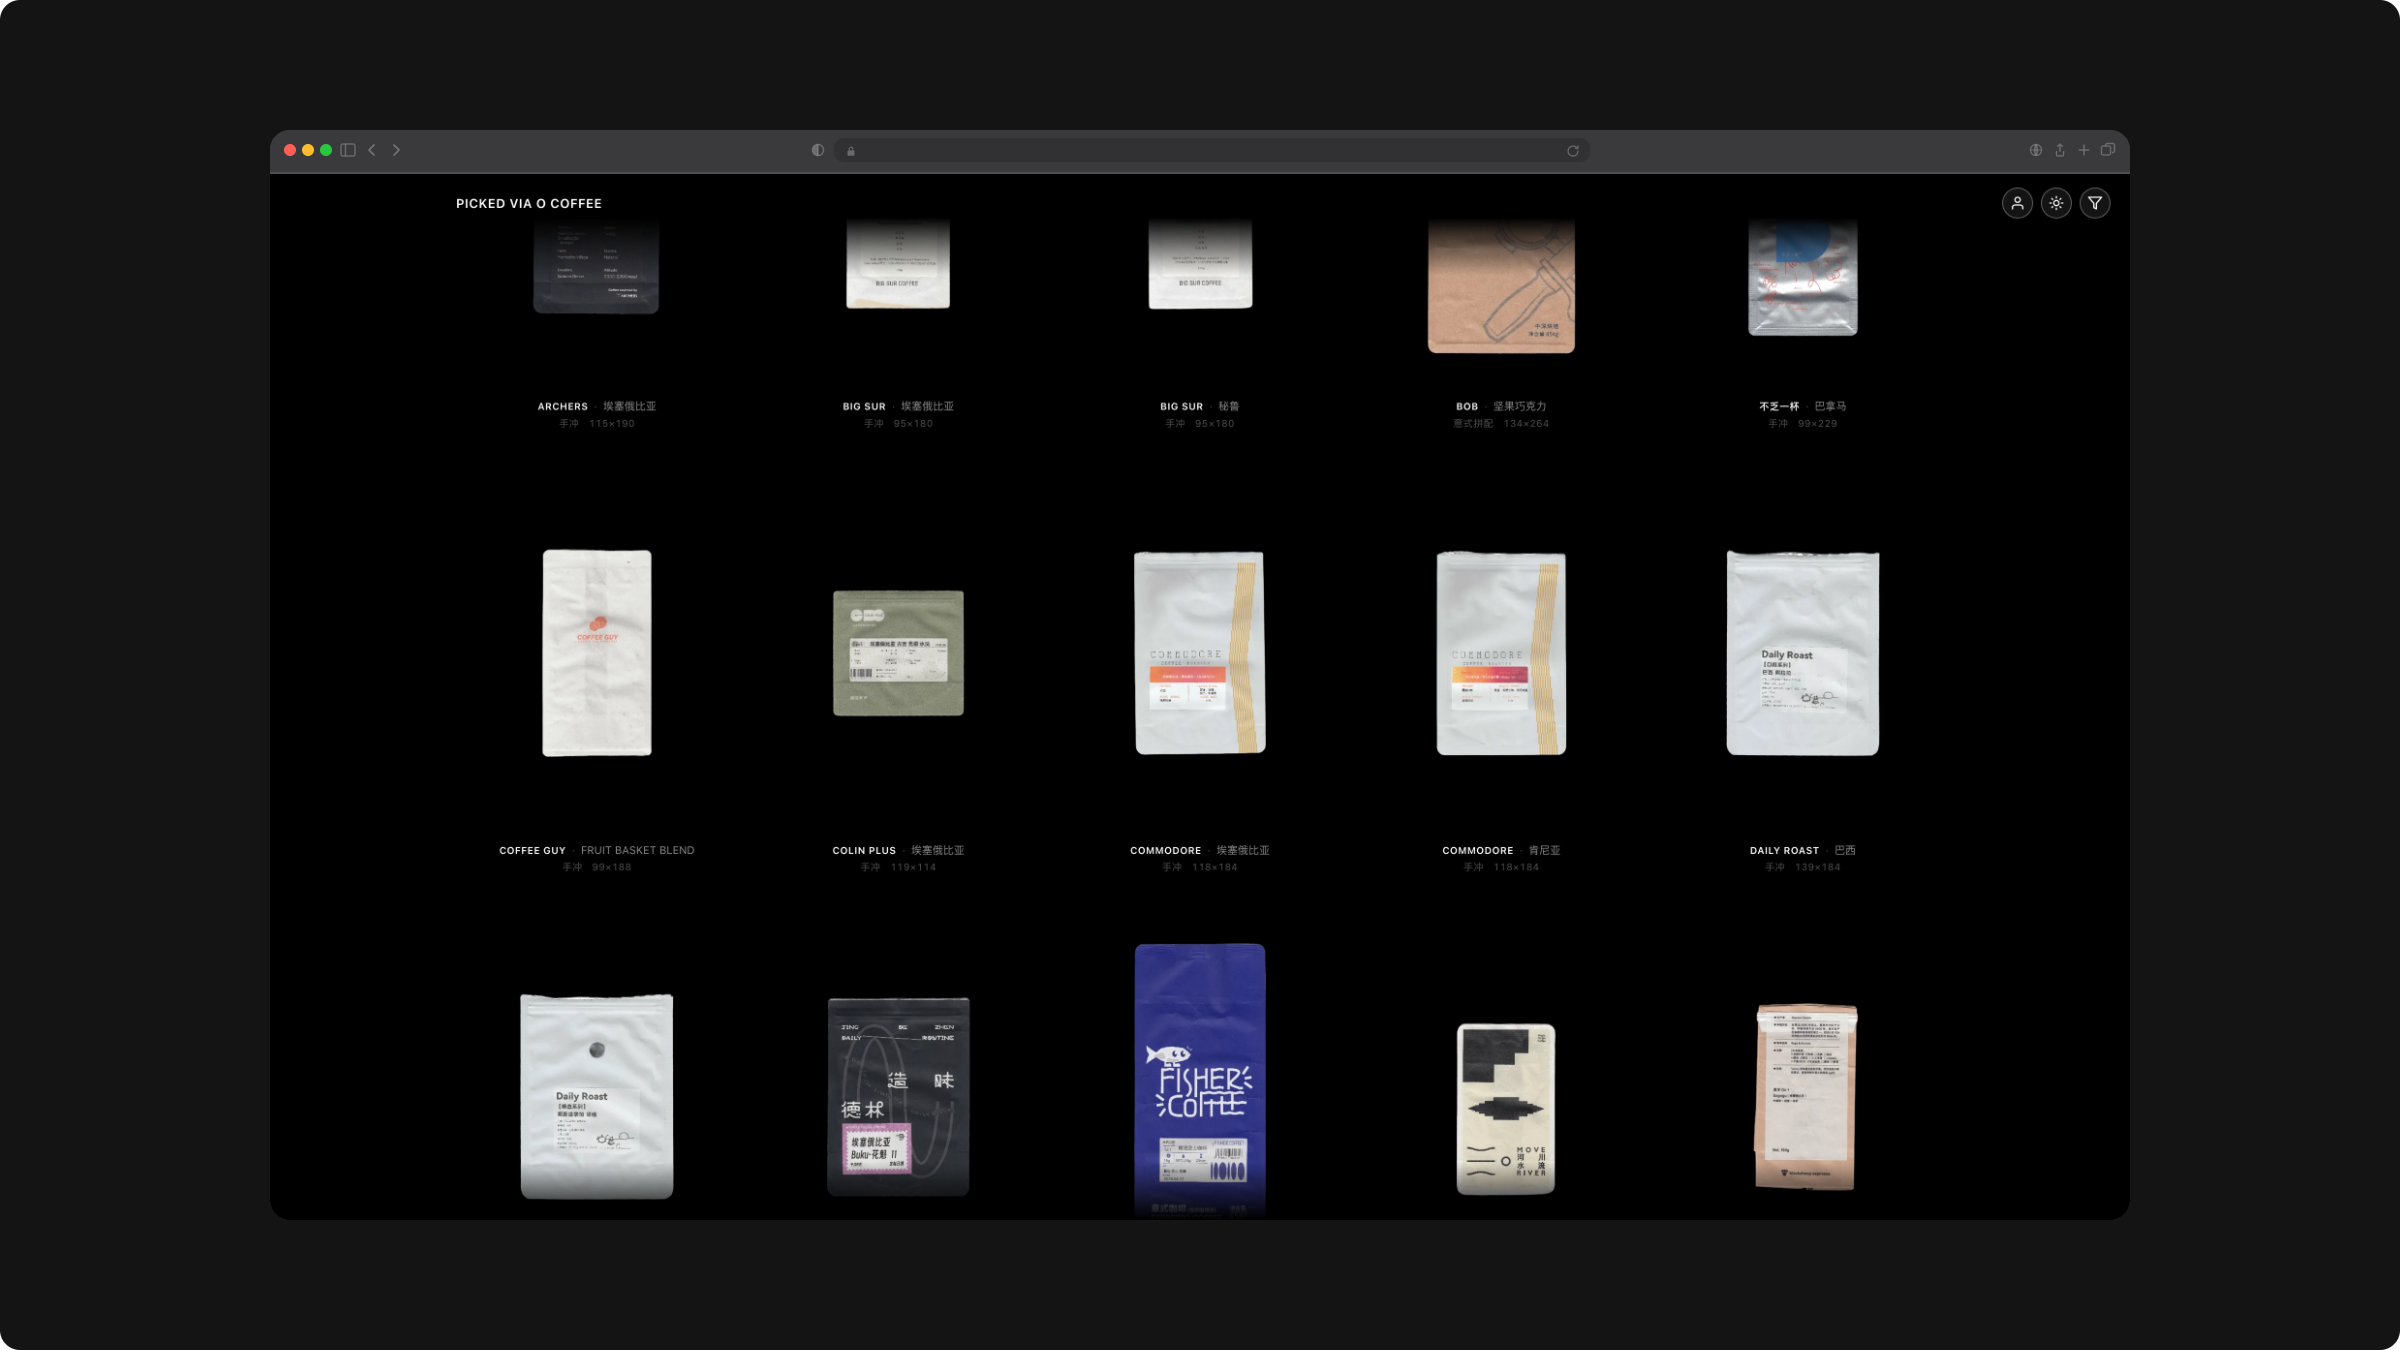Click the 'ARCHERS · 埃塞俄比亚' caption
The width and height of the screenshot is (2400, 1350).
(597, 406)
